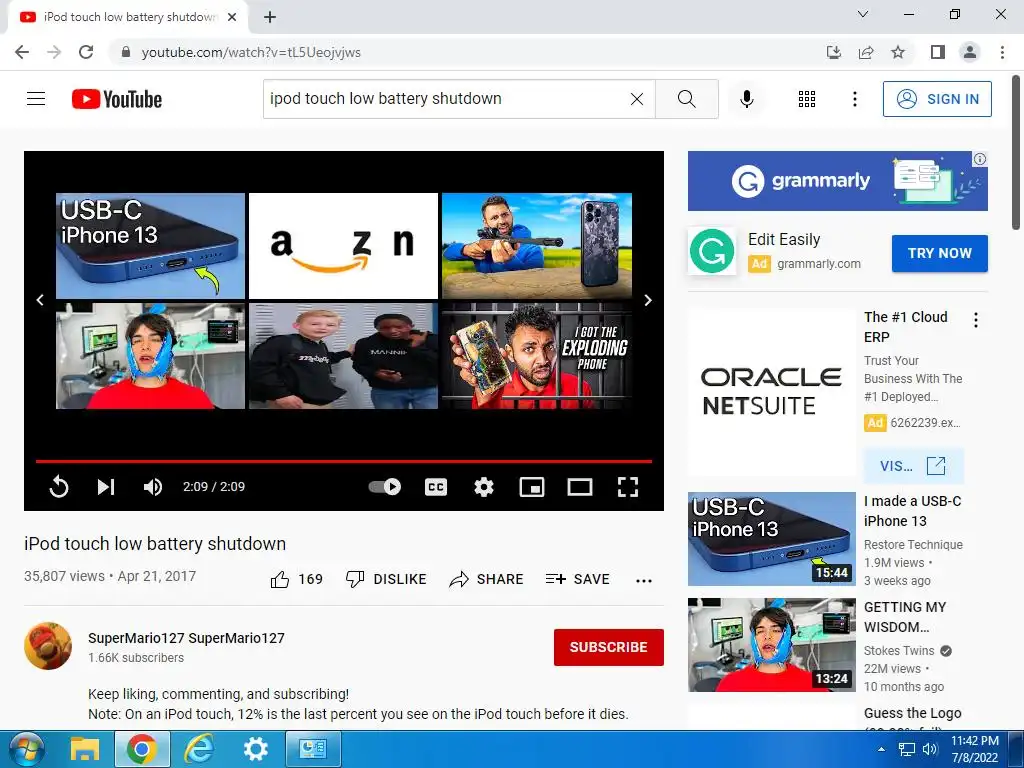Toggle closed captions CC button
This screenshot has width=1024, height=768.
[436, 487]
